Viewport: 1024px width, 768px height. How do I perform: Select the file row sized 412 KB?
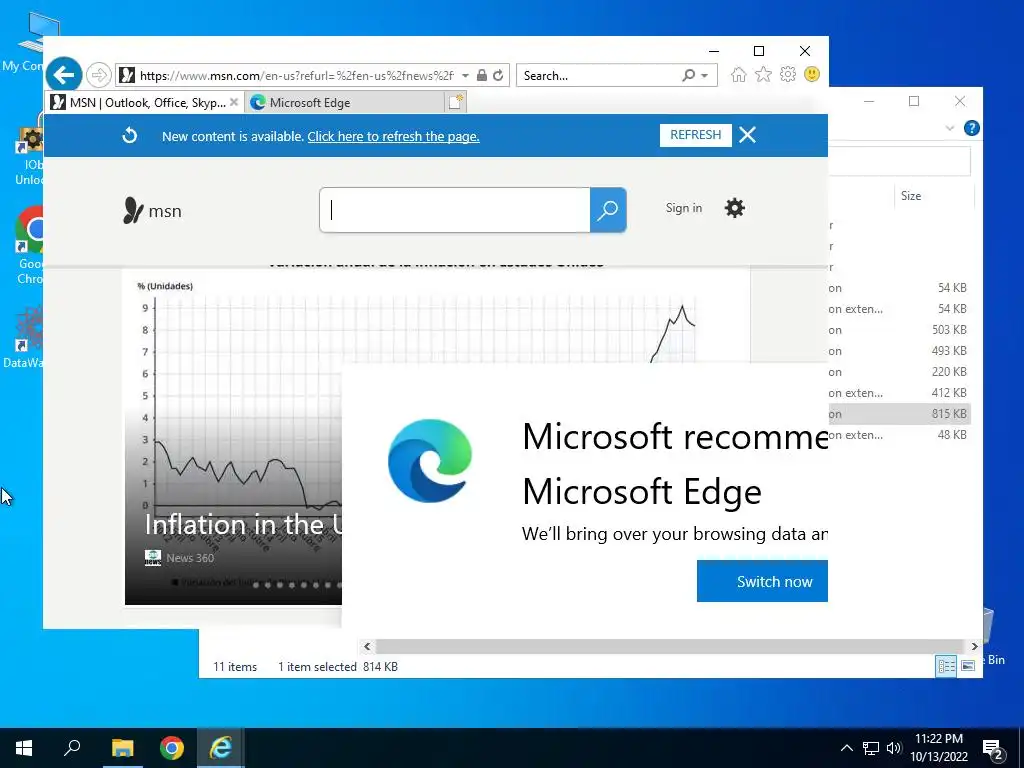(899, 392)
